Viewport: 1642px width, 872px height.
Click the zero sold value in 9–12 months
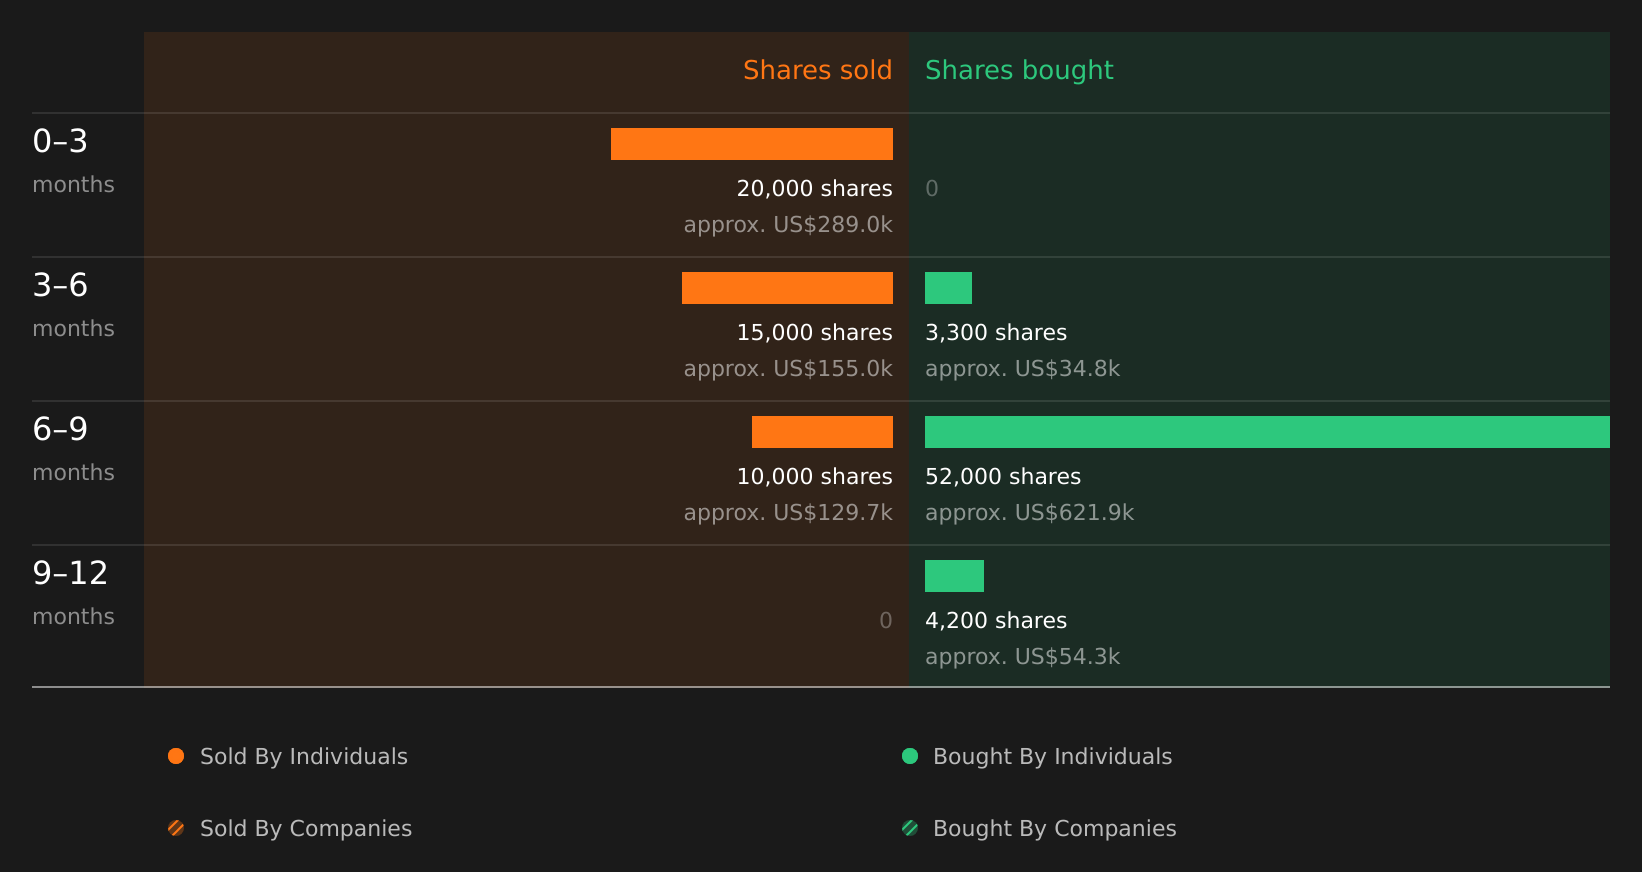tap(886, 621)
